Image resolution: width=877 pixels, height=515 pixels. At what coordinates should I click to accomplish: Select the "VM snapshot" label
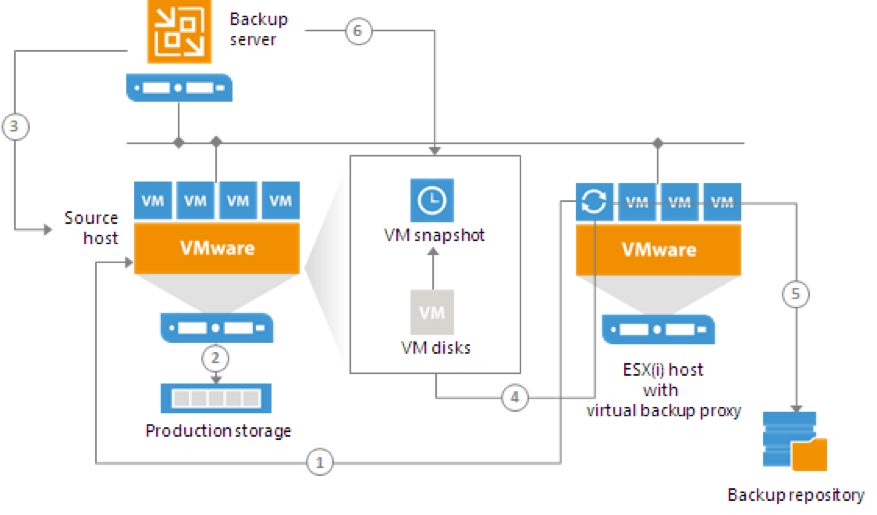tap(434, 235)
